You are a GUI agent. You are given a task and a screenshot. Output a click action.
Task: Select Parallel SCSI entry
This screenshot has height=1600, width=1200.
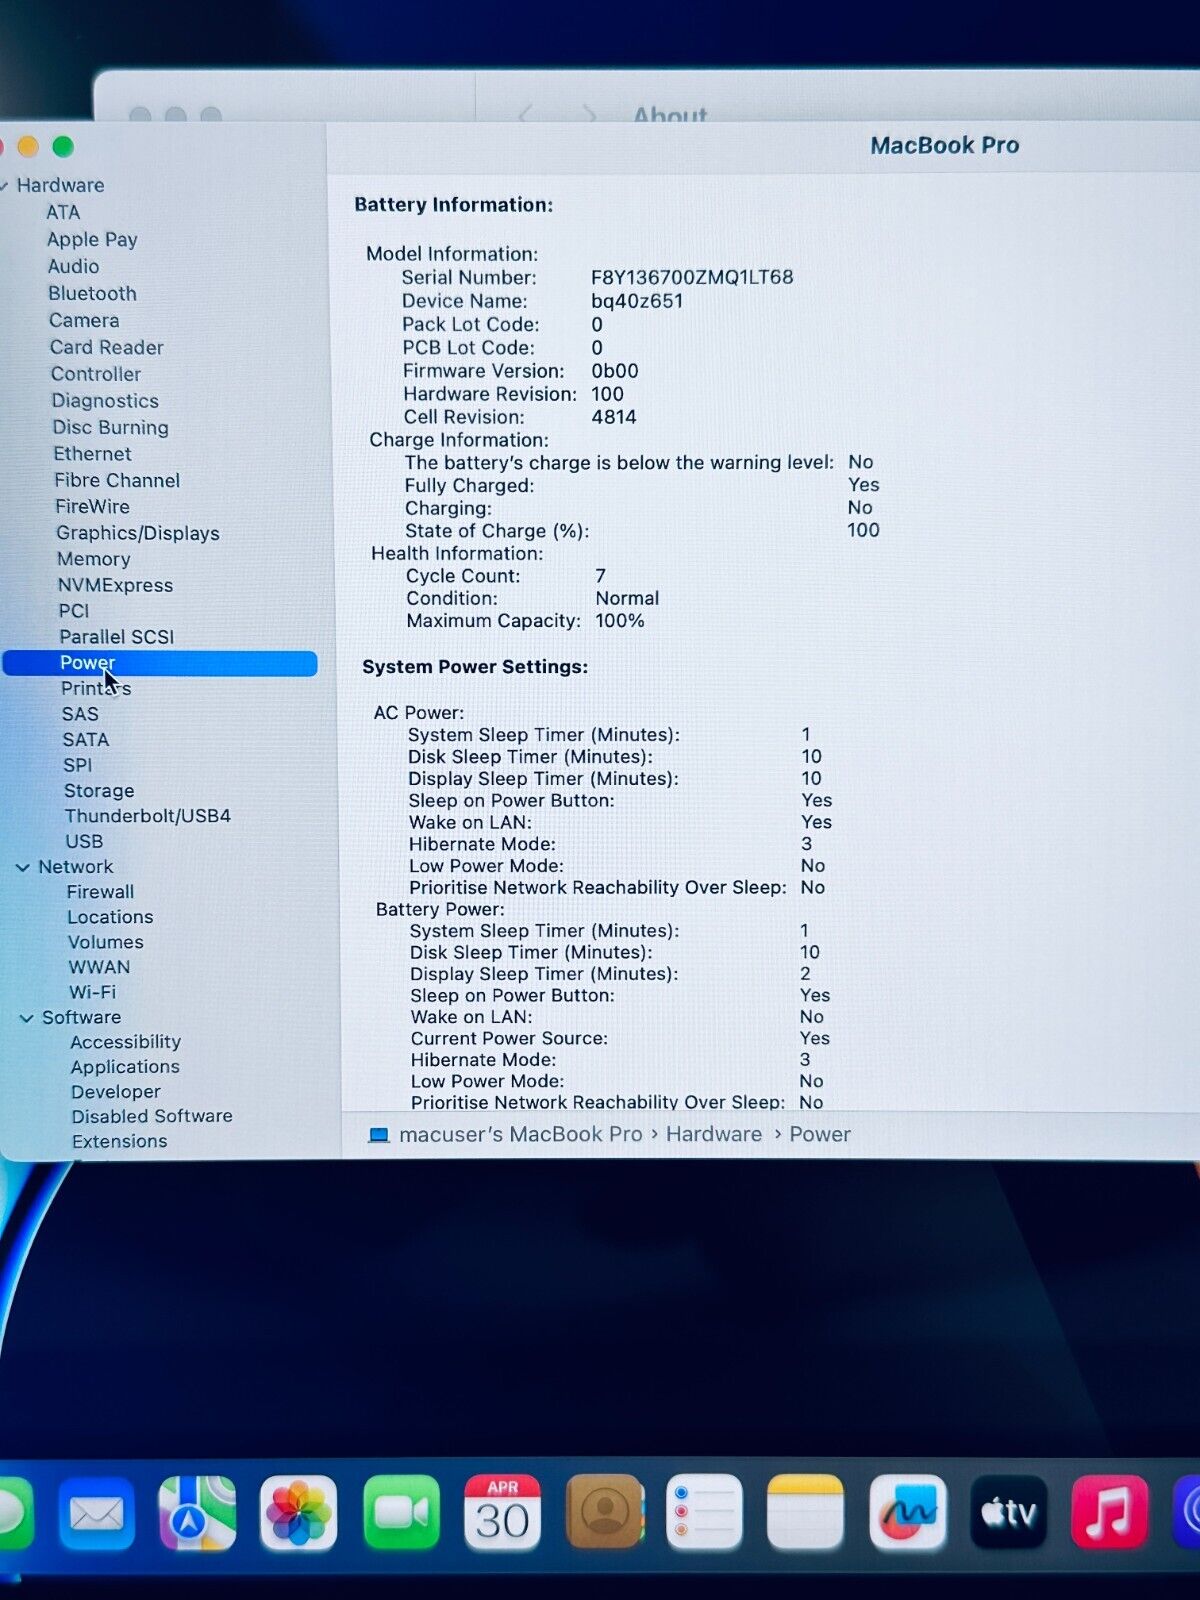coord(116,637)
